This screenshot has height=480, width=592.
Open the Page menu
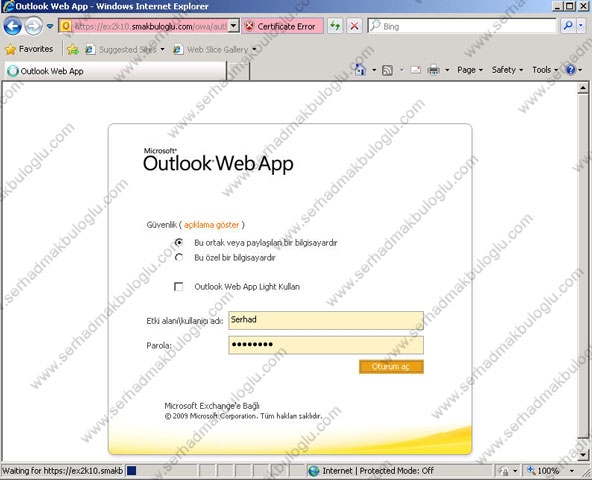pyautogui.click(x=470, y=70)
